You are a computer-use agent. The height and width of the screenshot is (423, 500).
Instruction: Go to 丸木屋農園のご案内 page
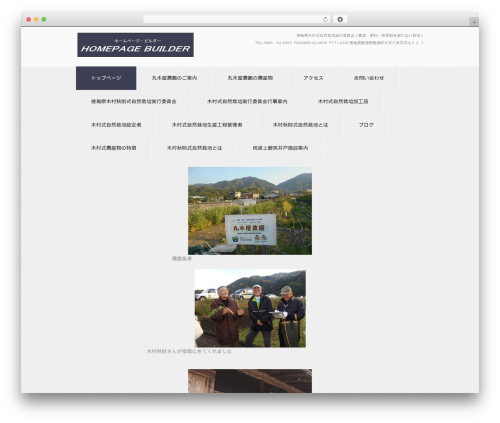[x=174, y=78]
